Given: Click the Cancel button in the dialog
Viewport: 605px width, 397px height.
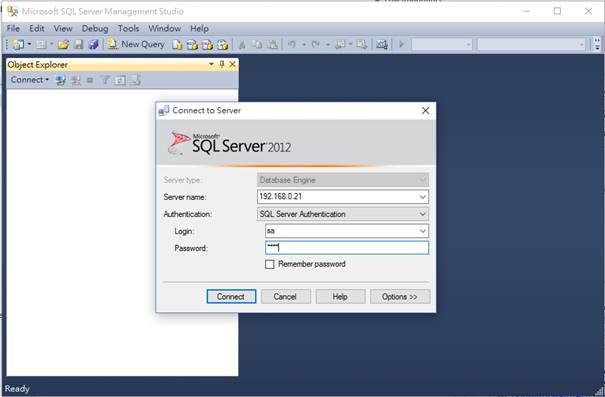Looking at the screenshot, I should 286,296.
